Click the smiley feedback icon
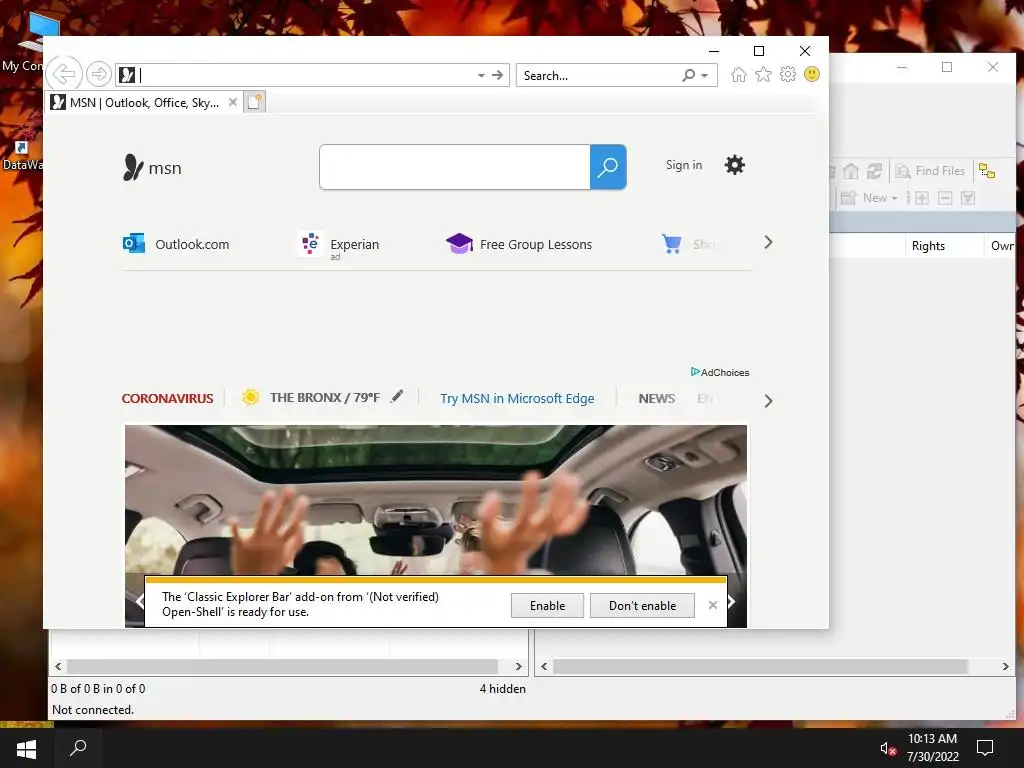 tap(812, 74)
